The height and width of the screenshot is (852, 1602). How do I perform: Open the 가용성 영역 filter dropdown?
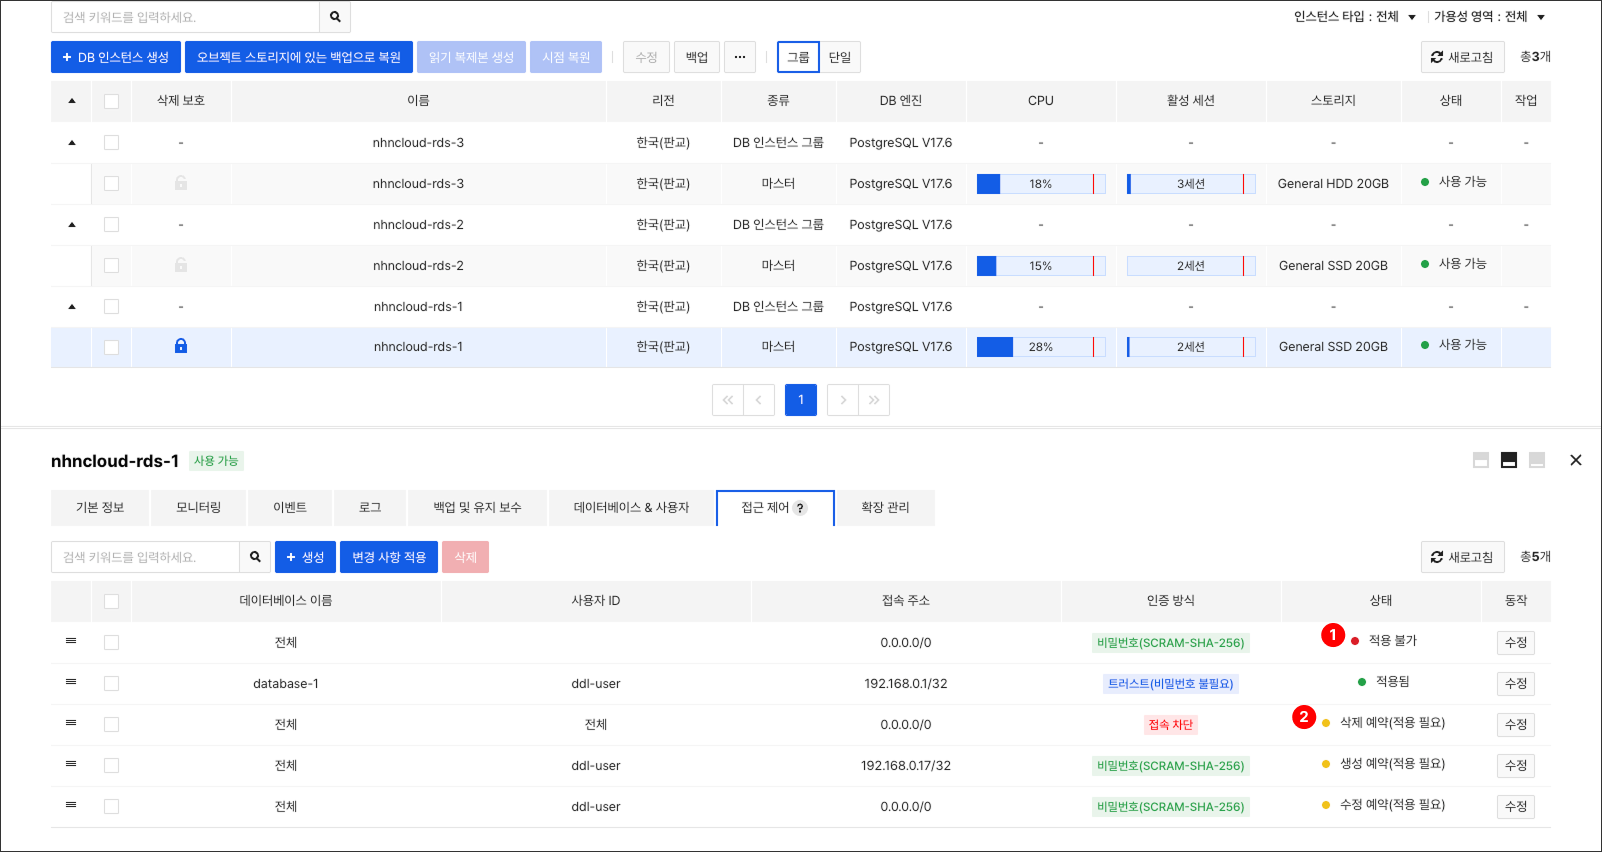tap(1490, 17)
